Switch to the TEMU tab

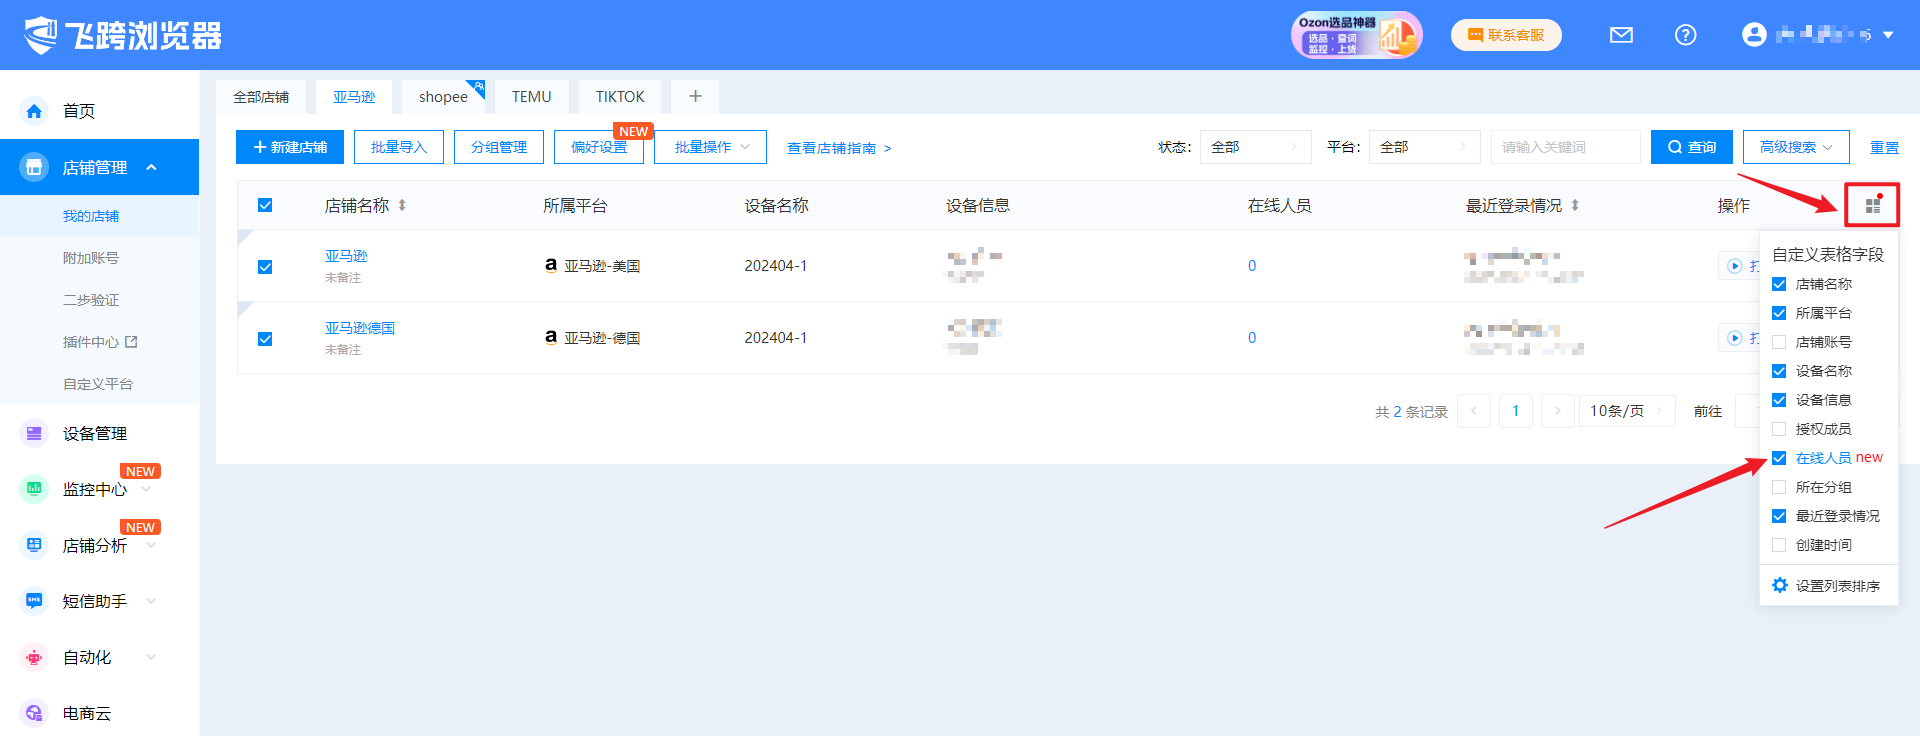[x=531, y=97]
